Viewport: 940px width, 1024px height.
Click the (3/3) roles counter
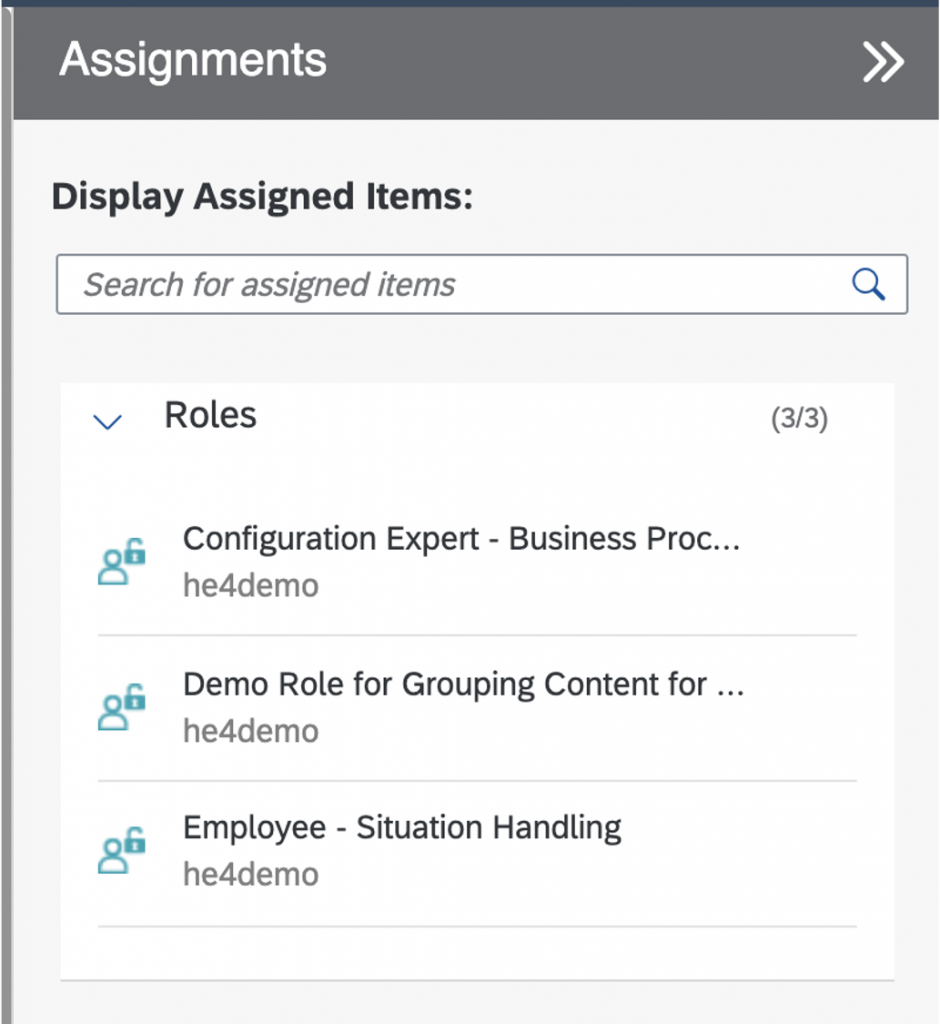(x=799, y=418)
